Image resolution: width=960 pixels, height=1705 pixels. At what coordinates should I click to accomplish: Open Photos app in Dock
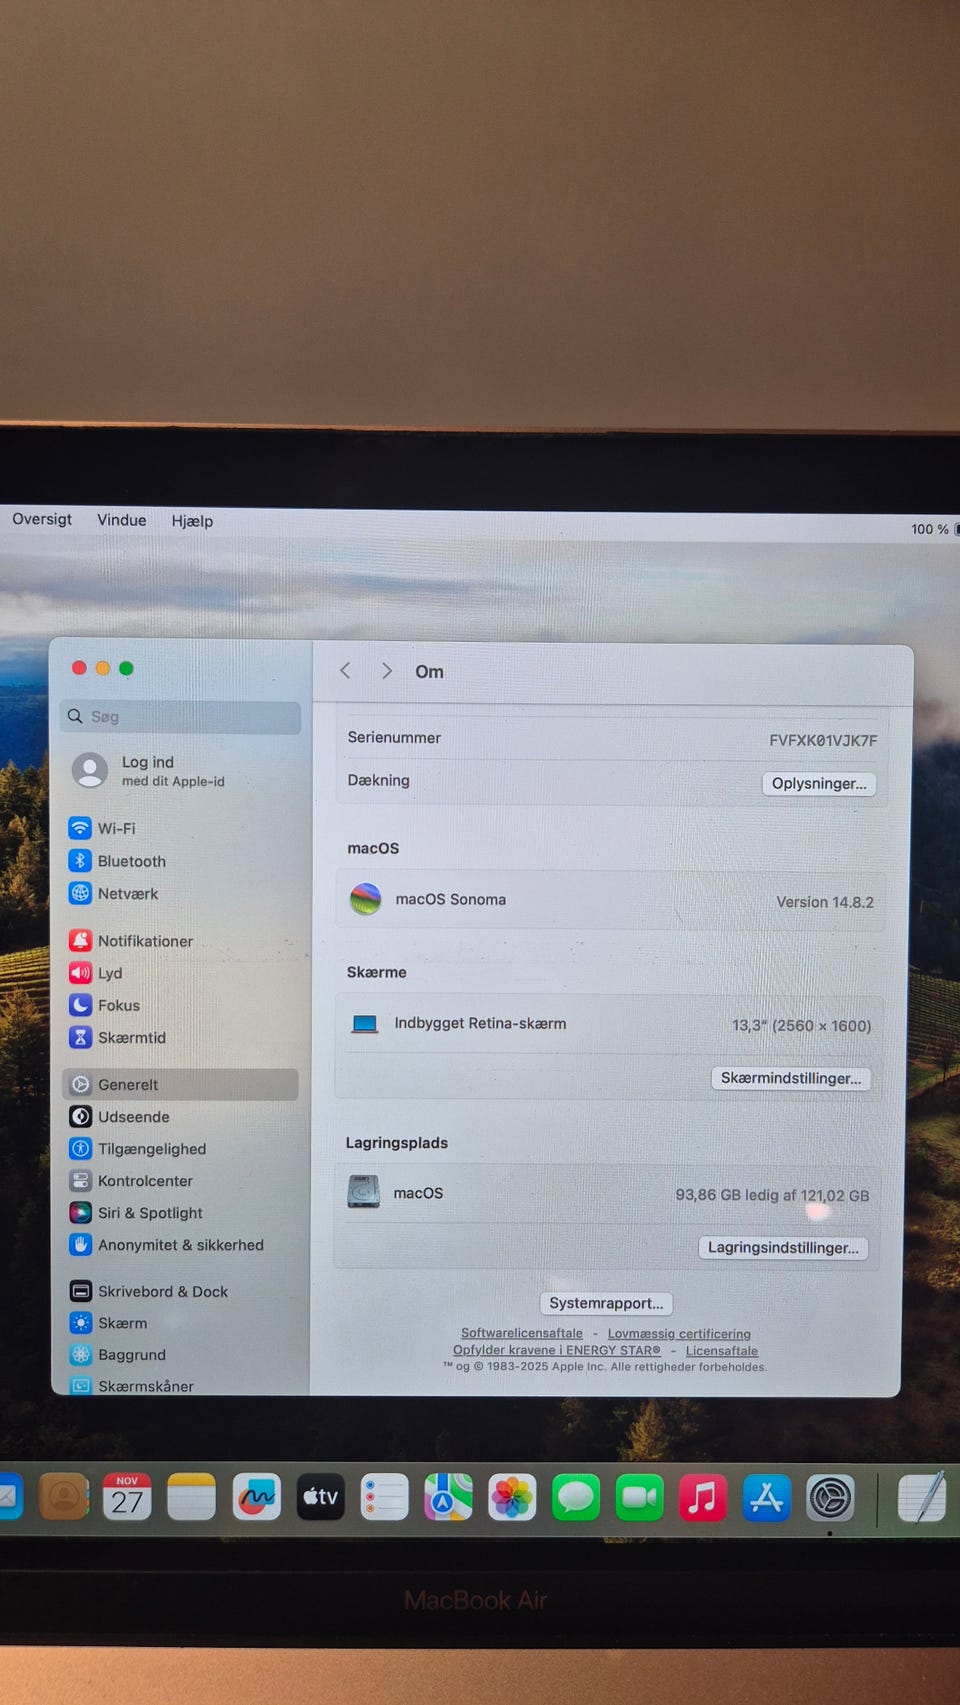[512, 1497]
